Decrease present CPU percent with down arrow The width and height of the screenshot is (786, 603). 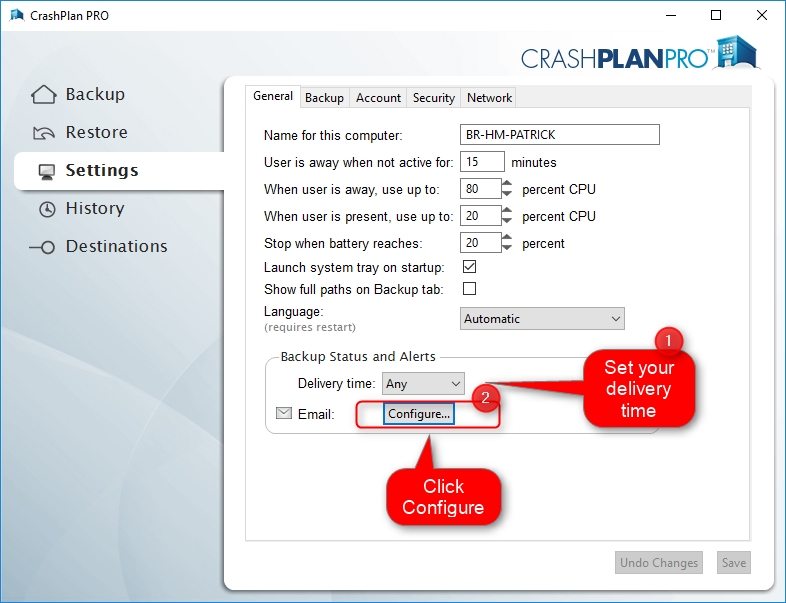[507, 221]
